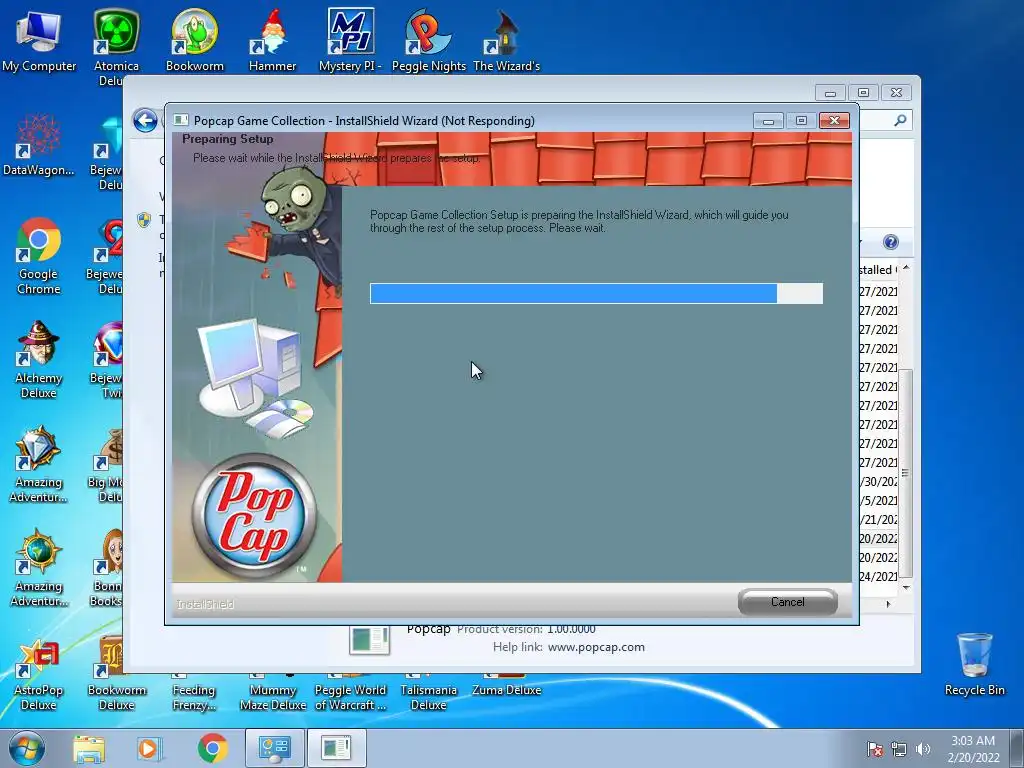Viewport: 1024px width, 768px height.
Task: Open www.popcap.com help link
Action: tap(596, 647)
